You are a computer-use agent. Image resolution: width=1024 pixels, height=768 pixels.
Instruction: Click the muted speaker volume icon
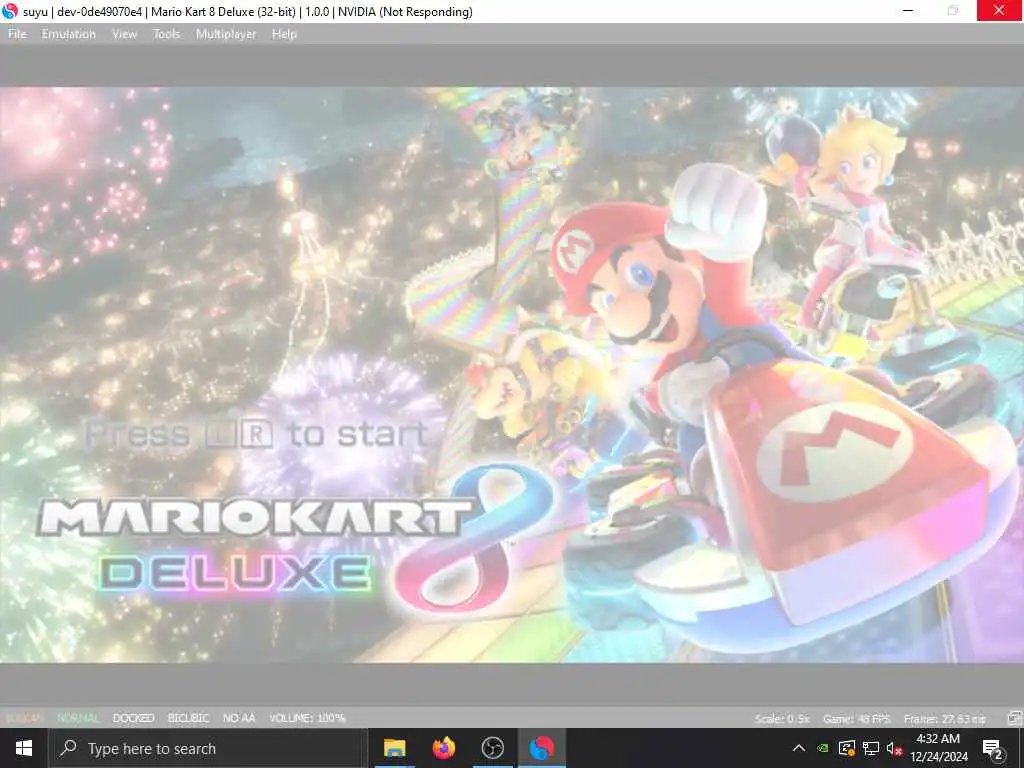click(x=894, y=748)
